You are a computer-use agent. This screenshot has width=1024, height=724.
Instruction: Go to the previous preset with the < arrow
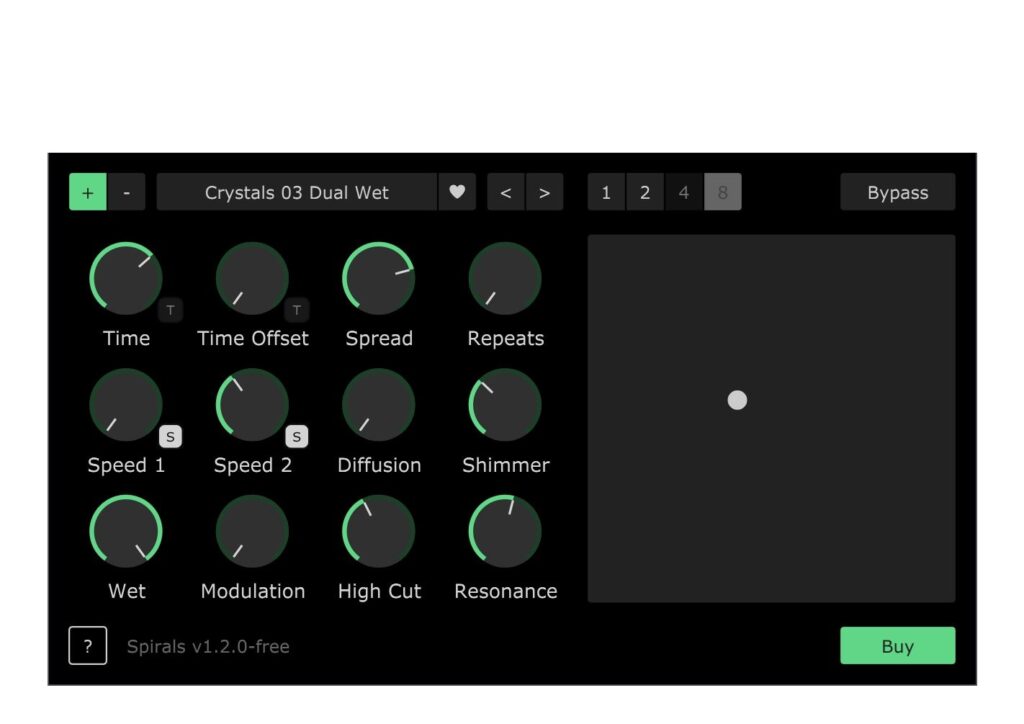click(505, 192)
